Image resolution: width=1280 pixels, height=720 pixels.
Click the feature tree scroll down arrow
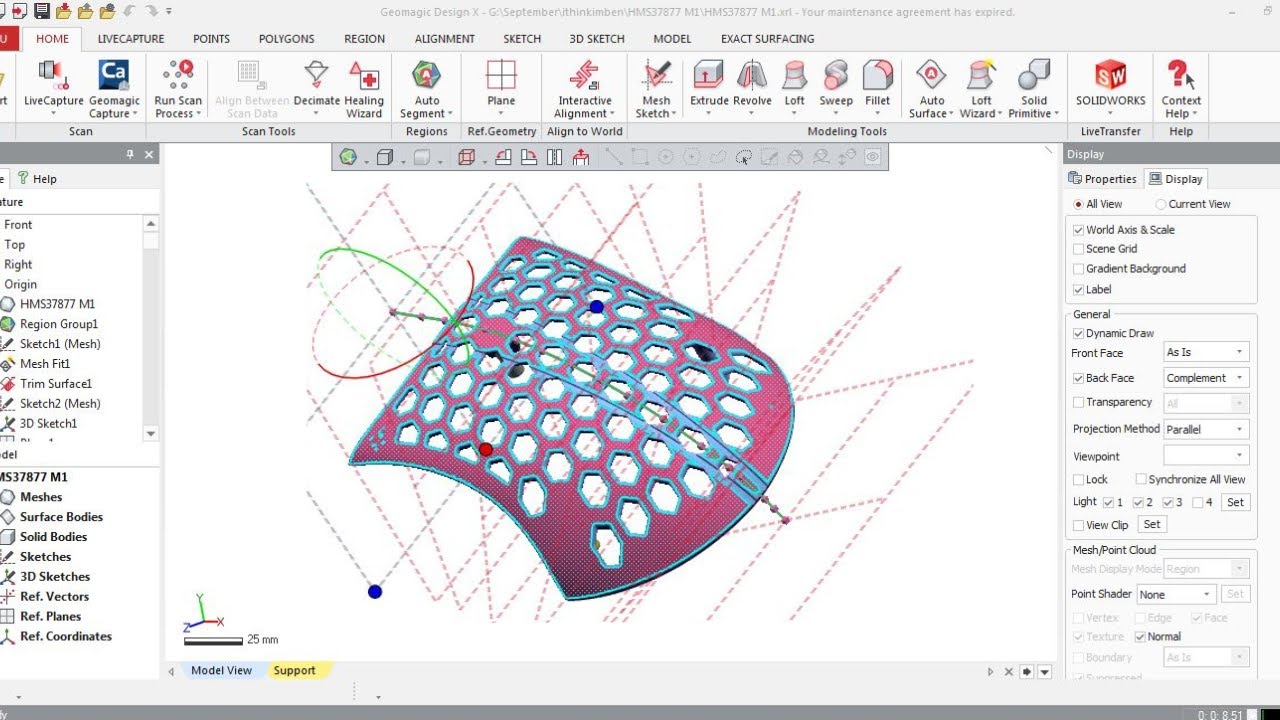(x=151, y=433)
